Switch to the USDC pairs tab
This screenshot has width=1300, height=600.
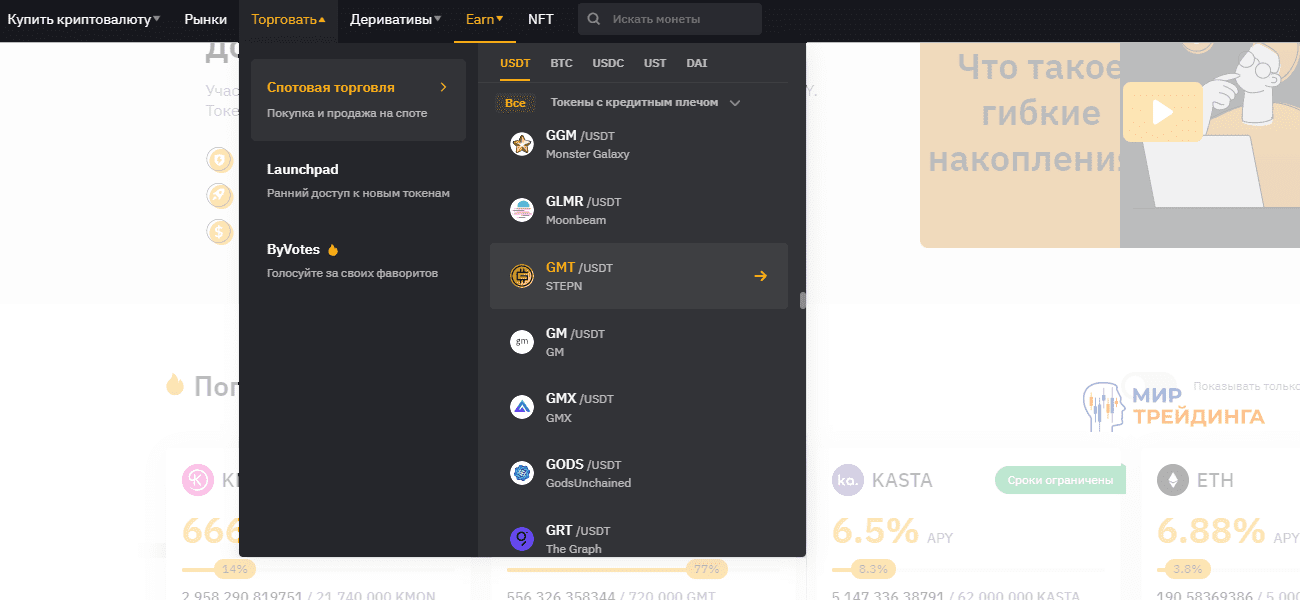pyautogui.click(x=608, y=63)
